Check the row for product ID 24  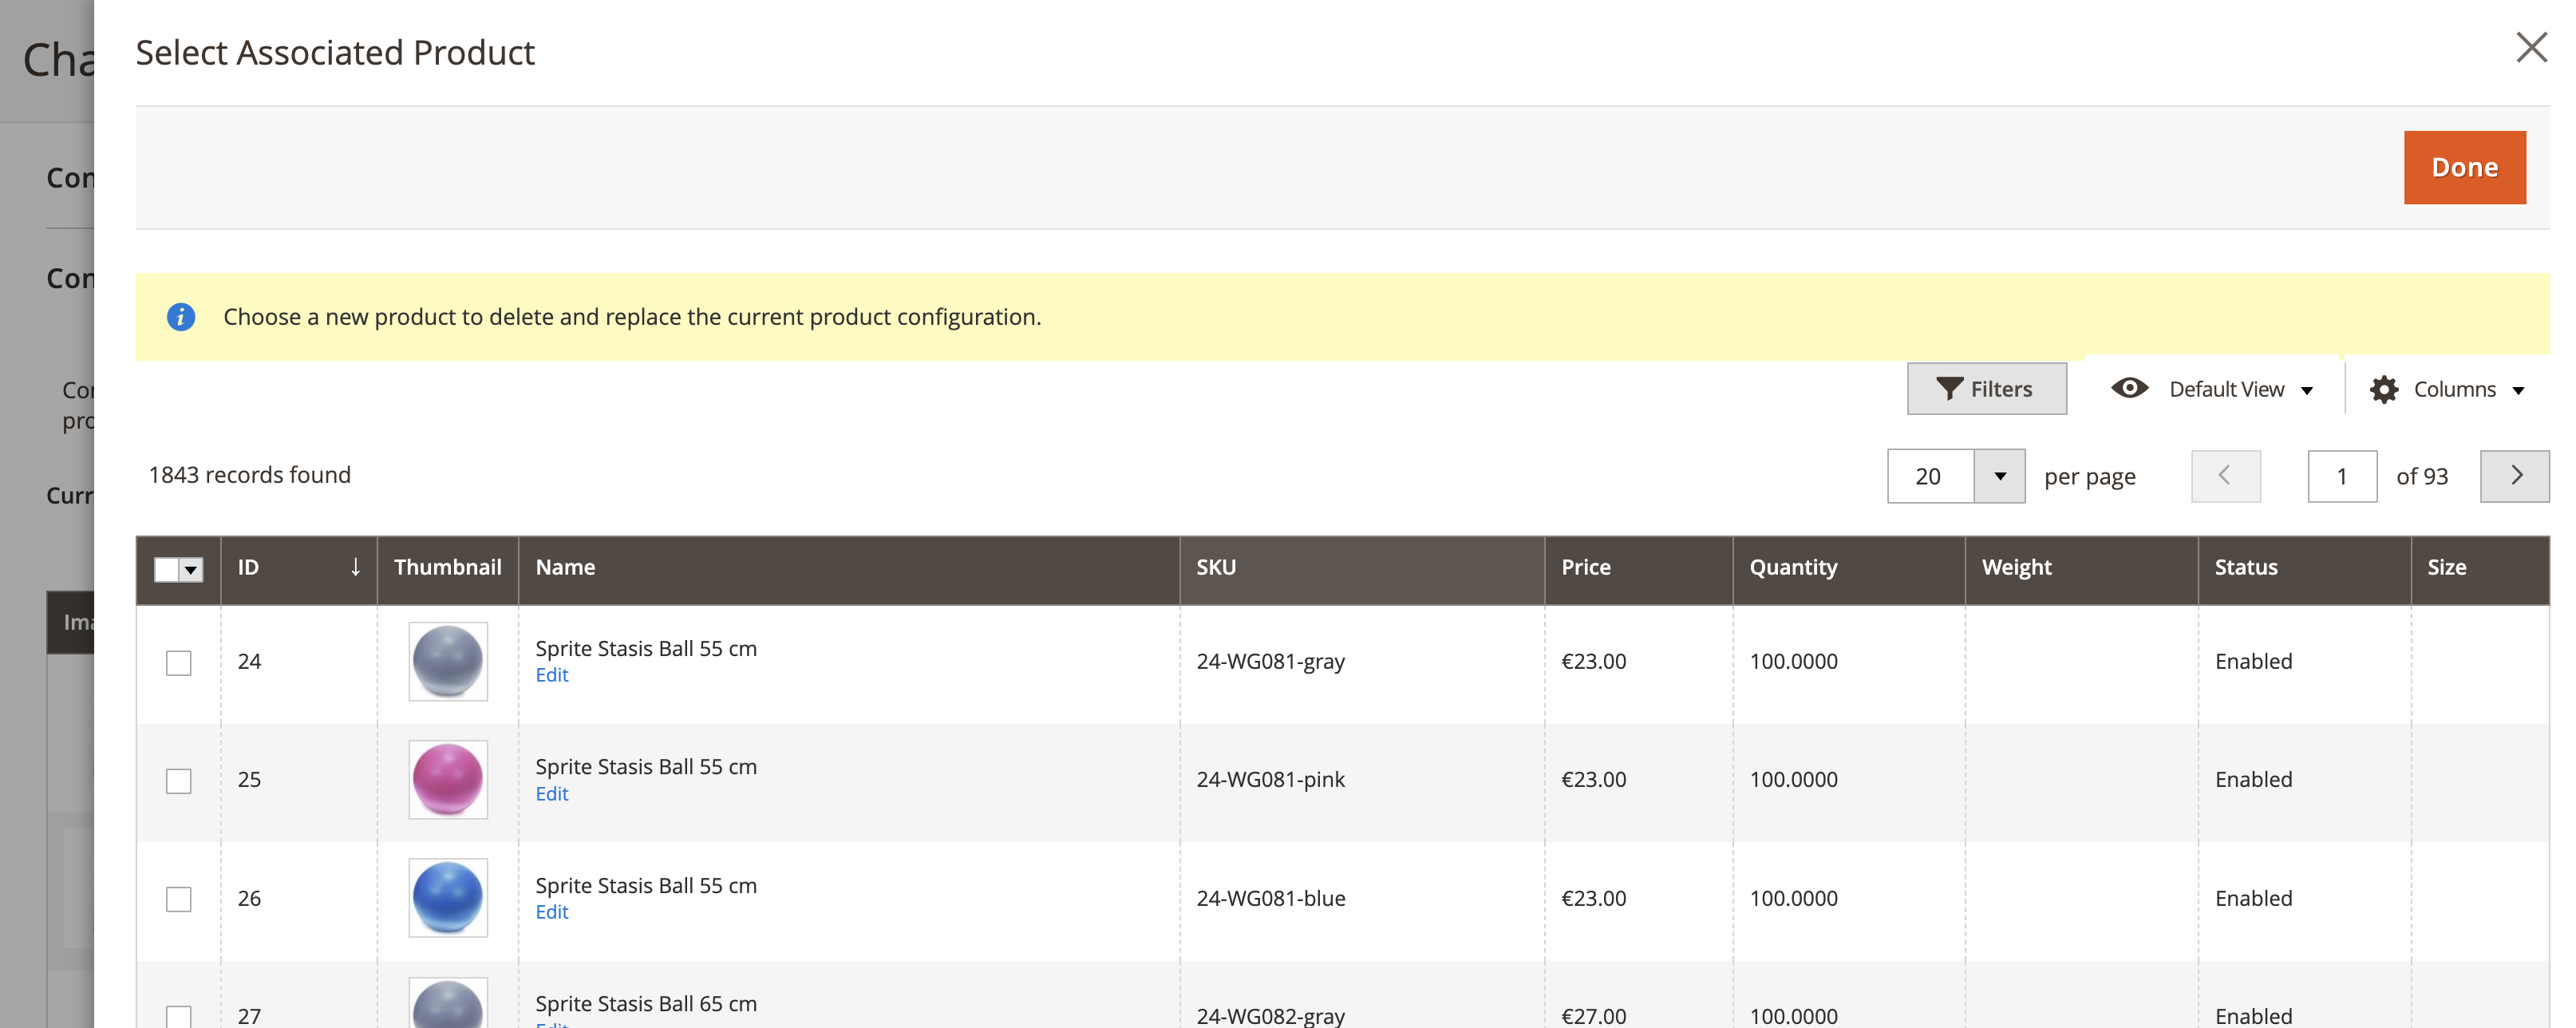click(179, 663)
